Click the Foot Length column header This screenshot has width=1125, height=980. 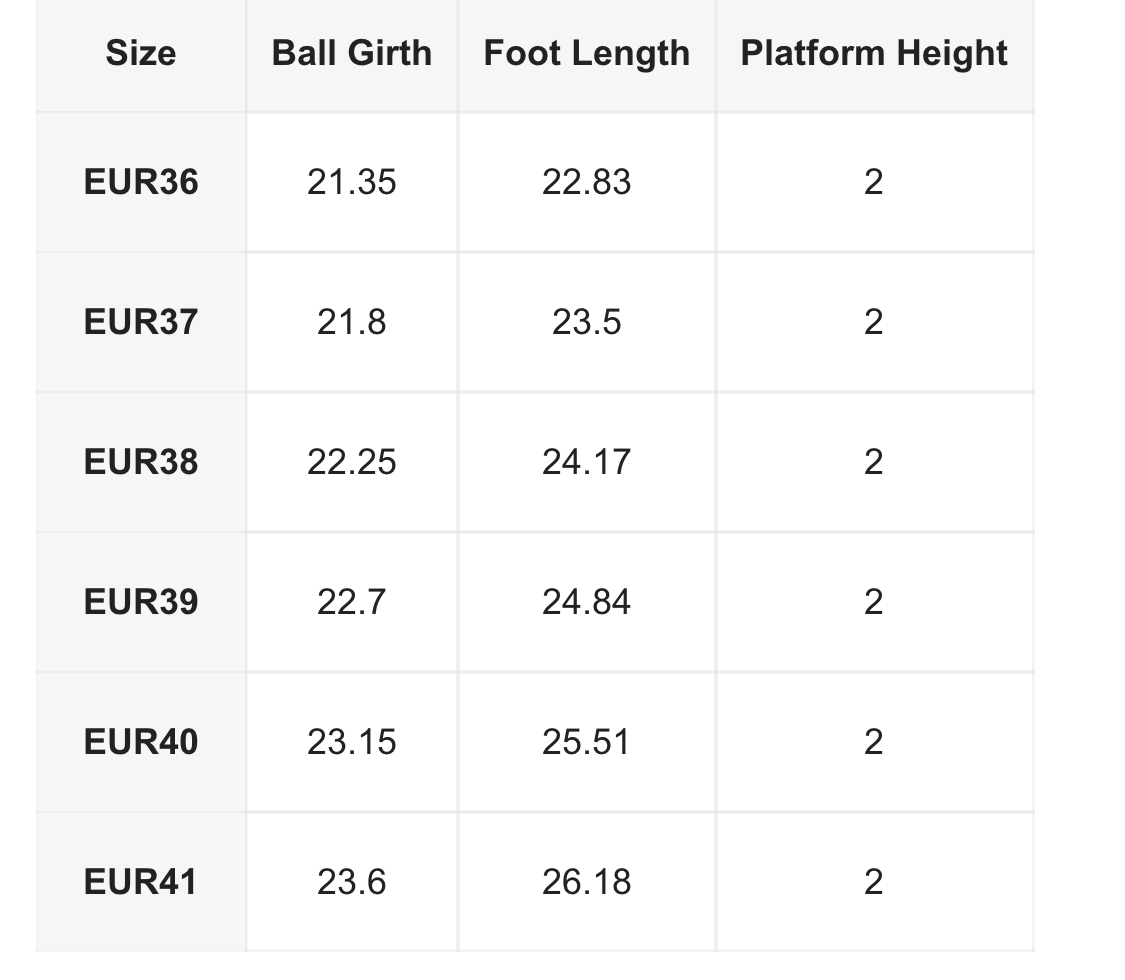pos(587,53)
